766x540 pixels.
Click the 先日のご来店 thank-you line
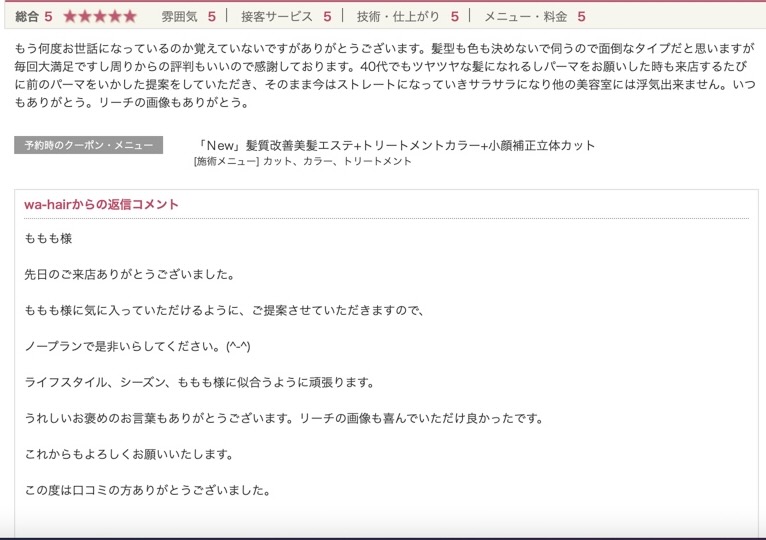(129, 275)
